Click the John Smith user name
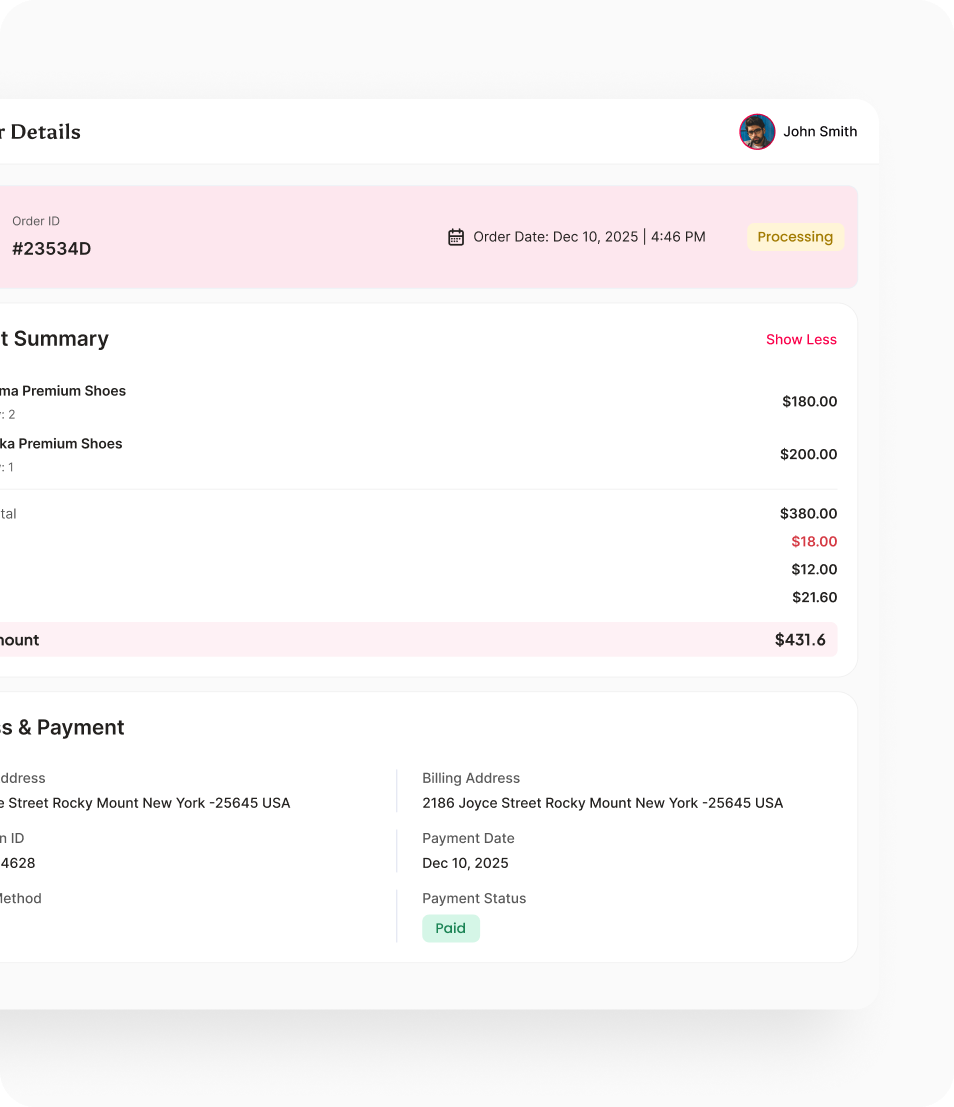This screenshot has height=1107, width=954. click(x=820, y=131)
